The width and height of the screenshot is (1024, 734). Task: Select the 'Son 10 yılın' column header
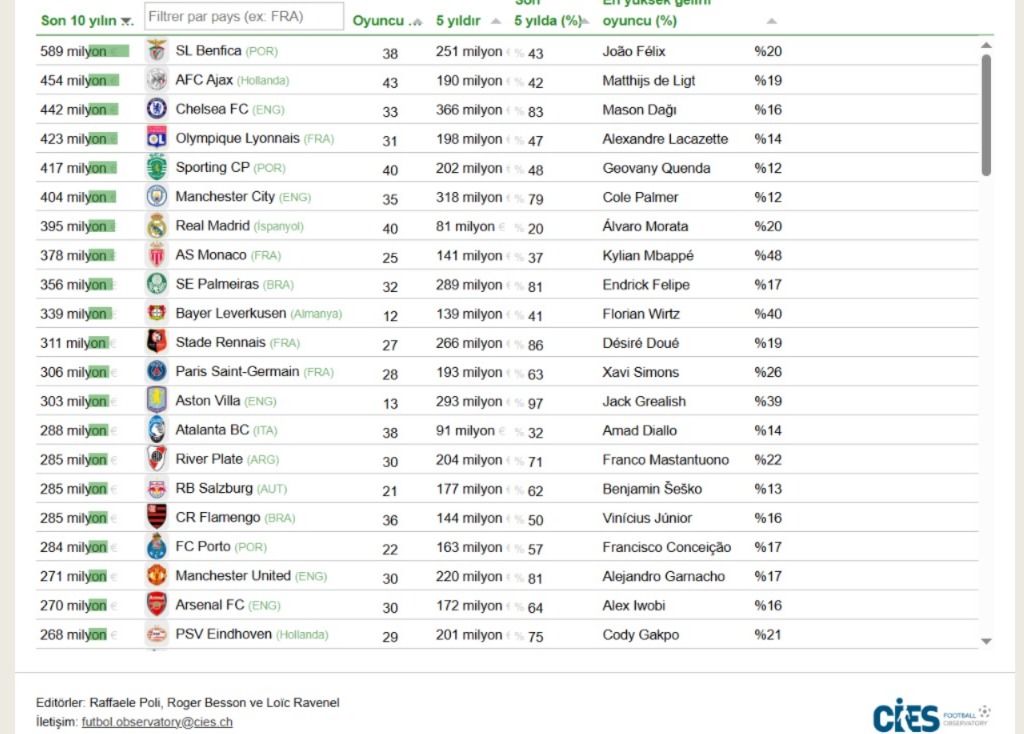(78, 20)
